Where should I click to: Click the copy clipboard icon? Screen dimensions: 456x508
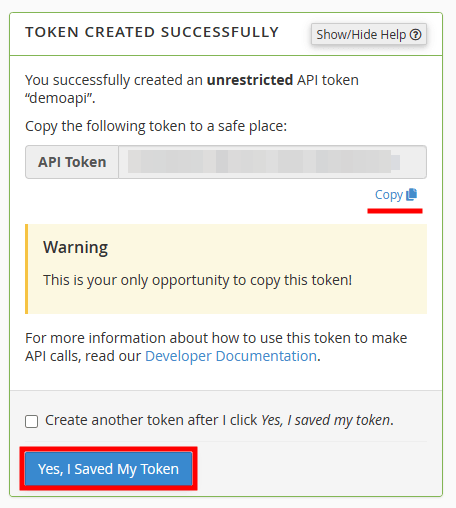[412, 194]
